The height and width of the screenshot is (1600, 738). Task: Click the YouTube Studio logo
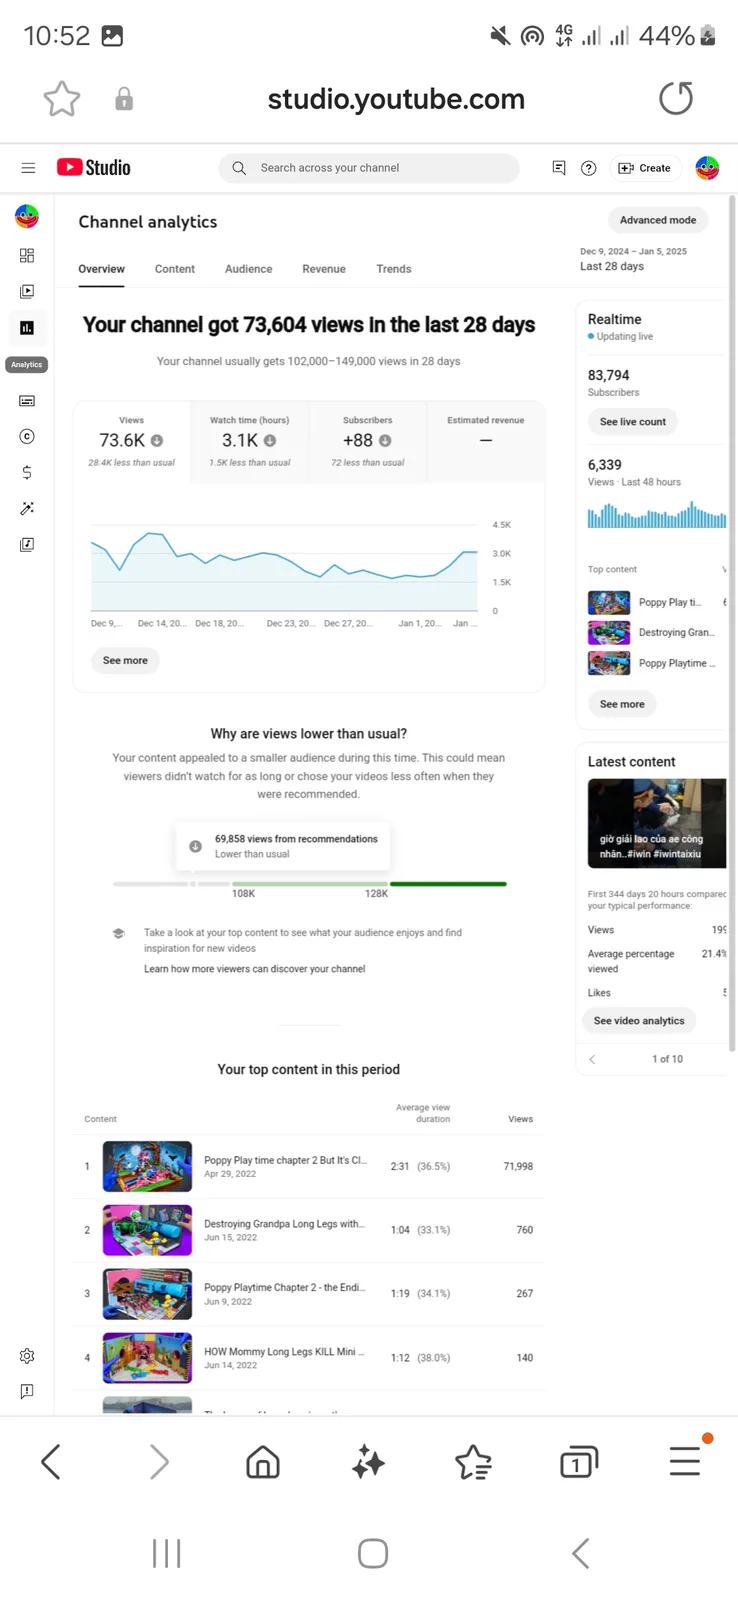(94, 168)
